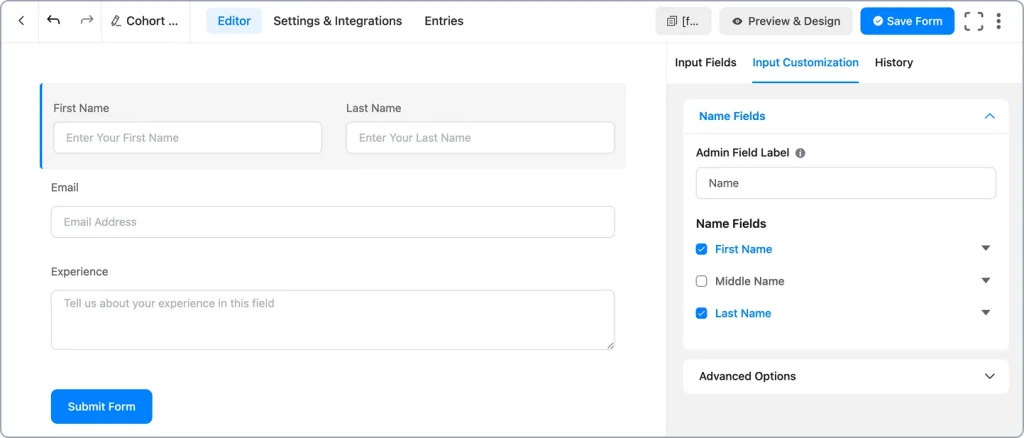This screenshot has height=438, width=1024.
Task: Switch to Input Fields tab
Action: tap(705, 63)
